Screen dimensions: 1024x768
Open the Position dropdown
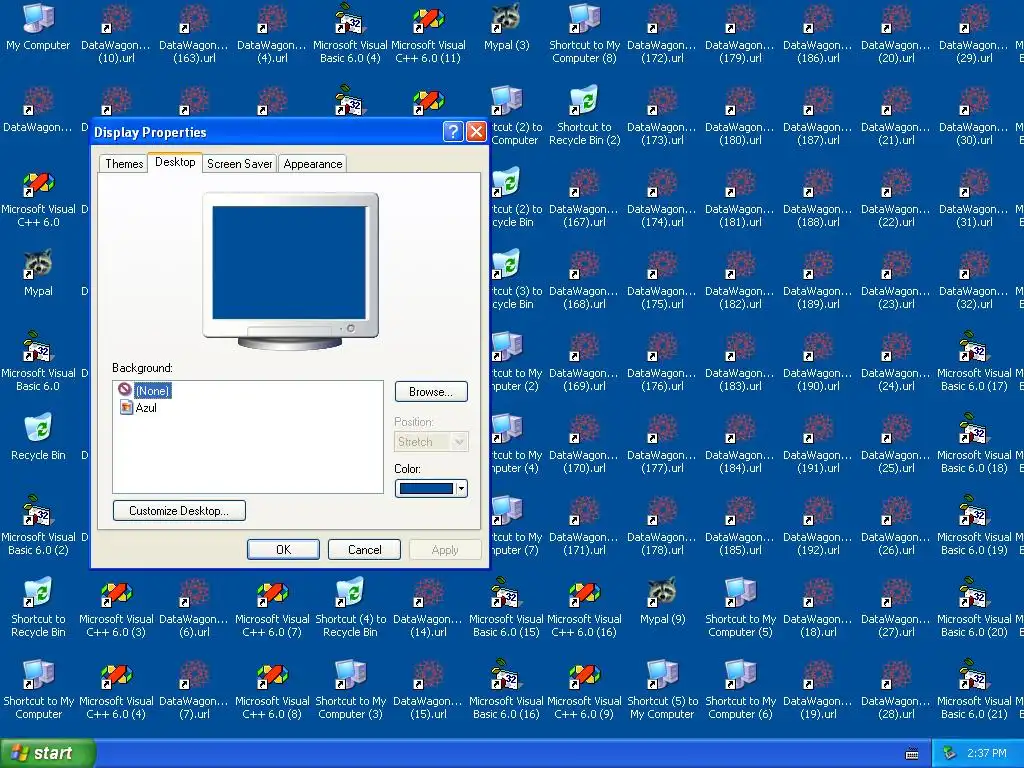point(431,441)
